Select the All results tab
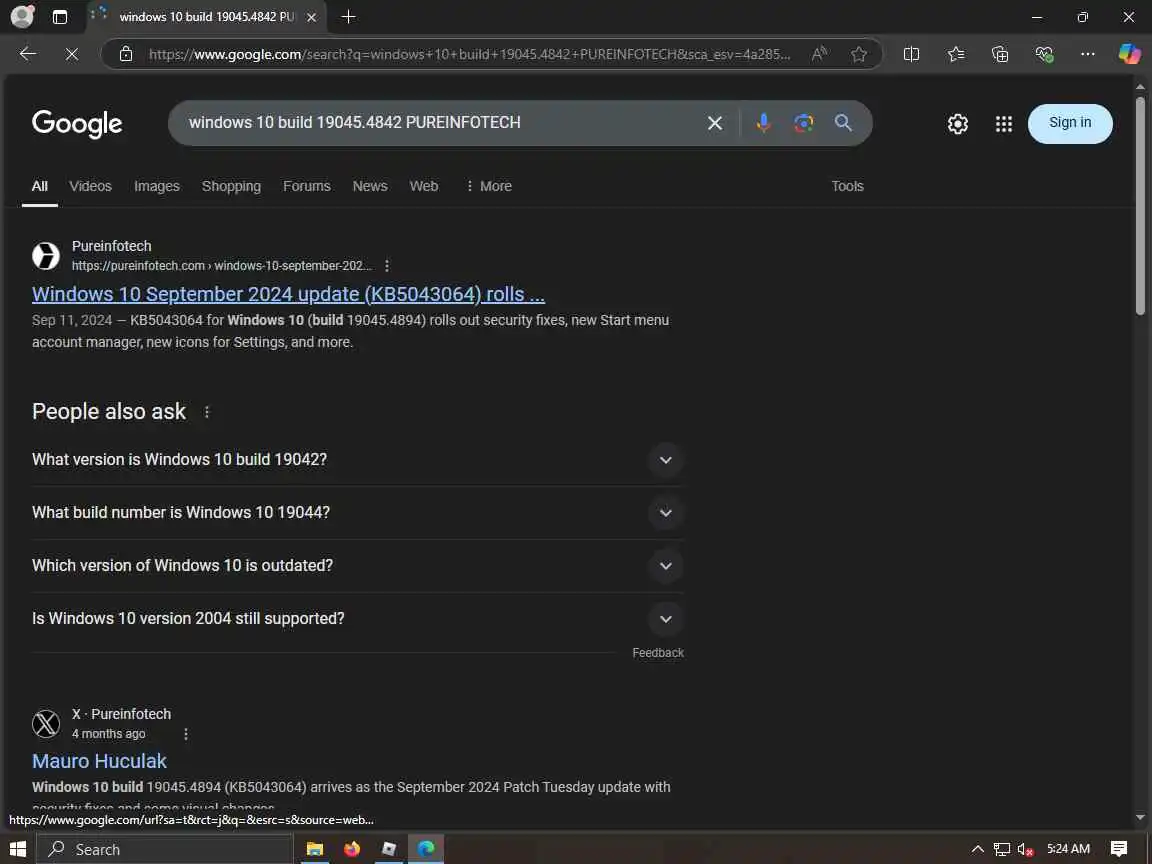This screenshot has height=864, width=1152. pos(40,187)
